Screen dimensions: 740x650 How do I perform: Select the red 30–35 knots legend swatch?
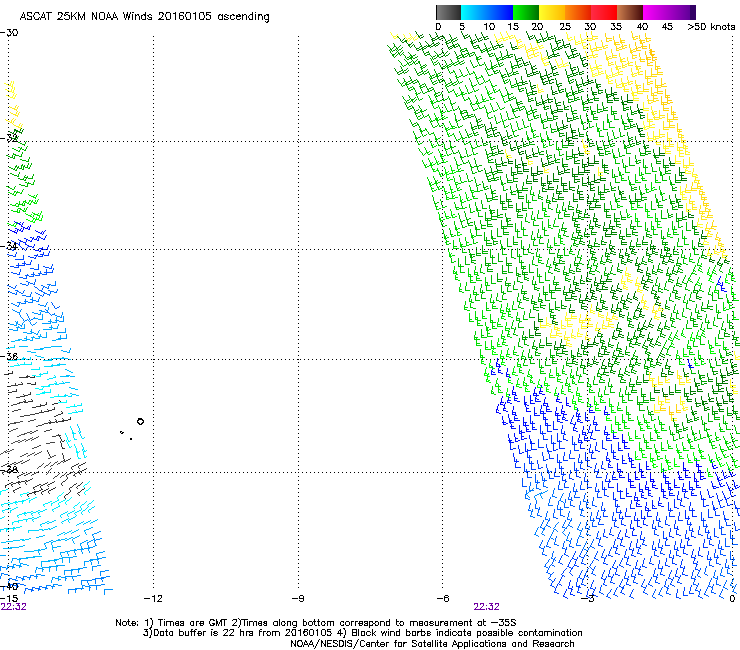tap(604, 12)
